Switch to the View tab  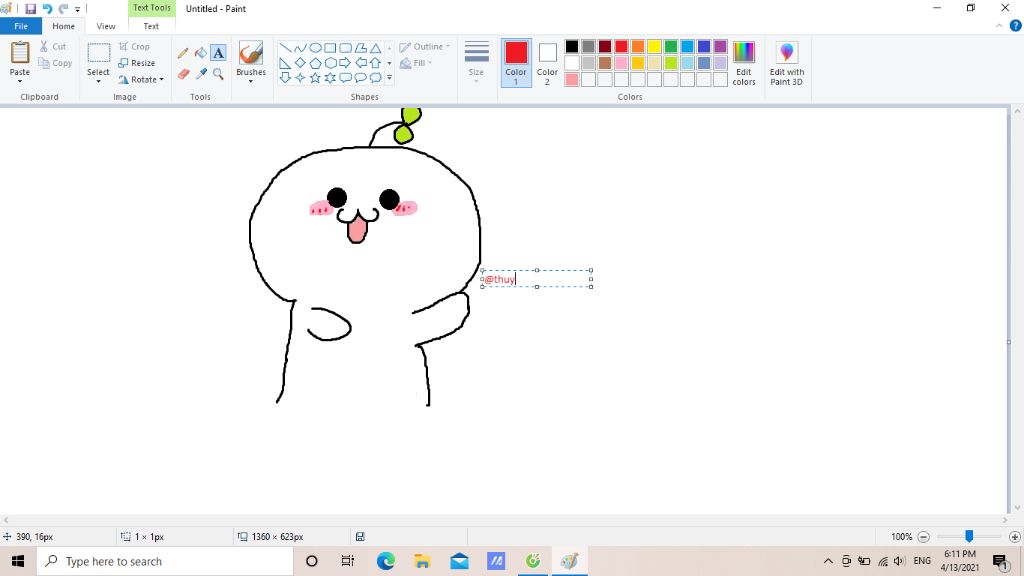[106, 26]
